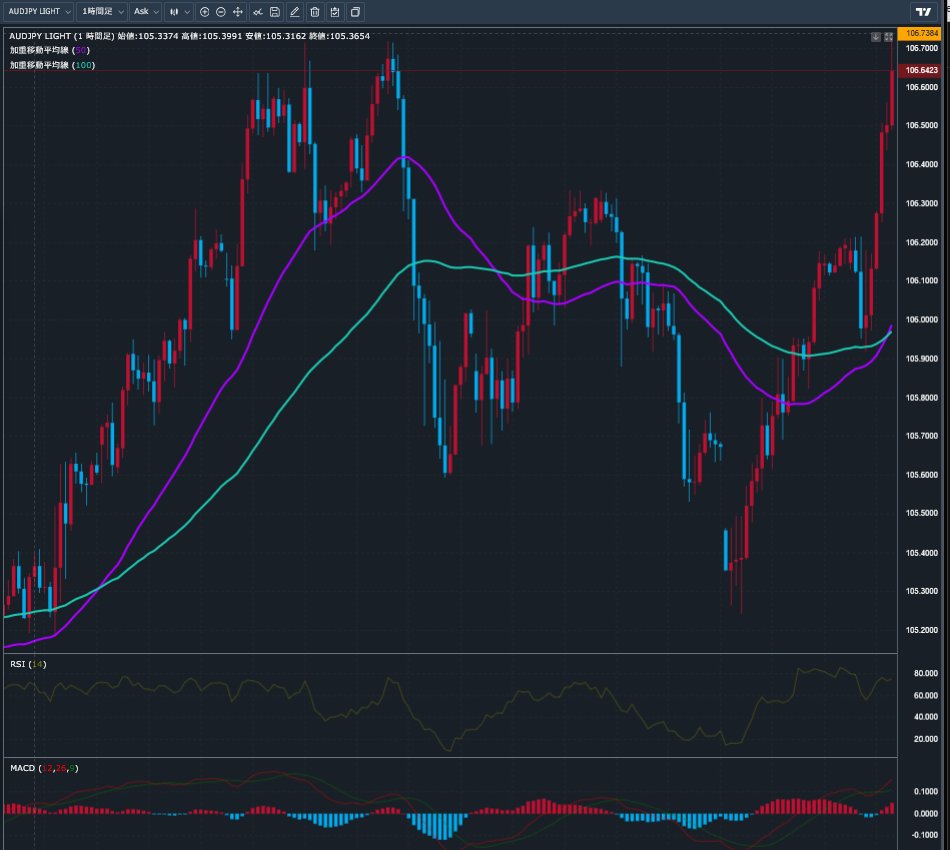
Task: Click the RSI (14) indicator label
Action: [28, 664]
